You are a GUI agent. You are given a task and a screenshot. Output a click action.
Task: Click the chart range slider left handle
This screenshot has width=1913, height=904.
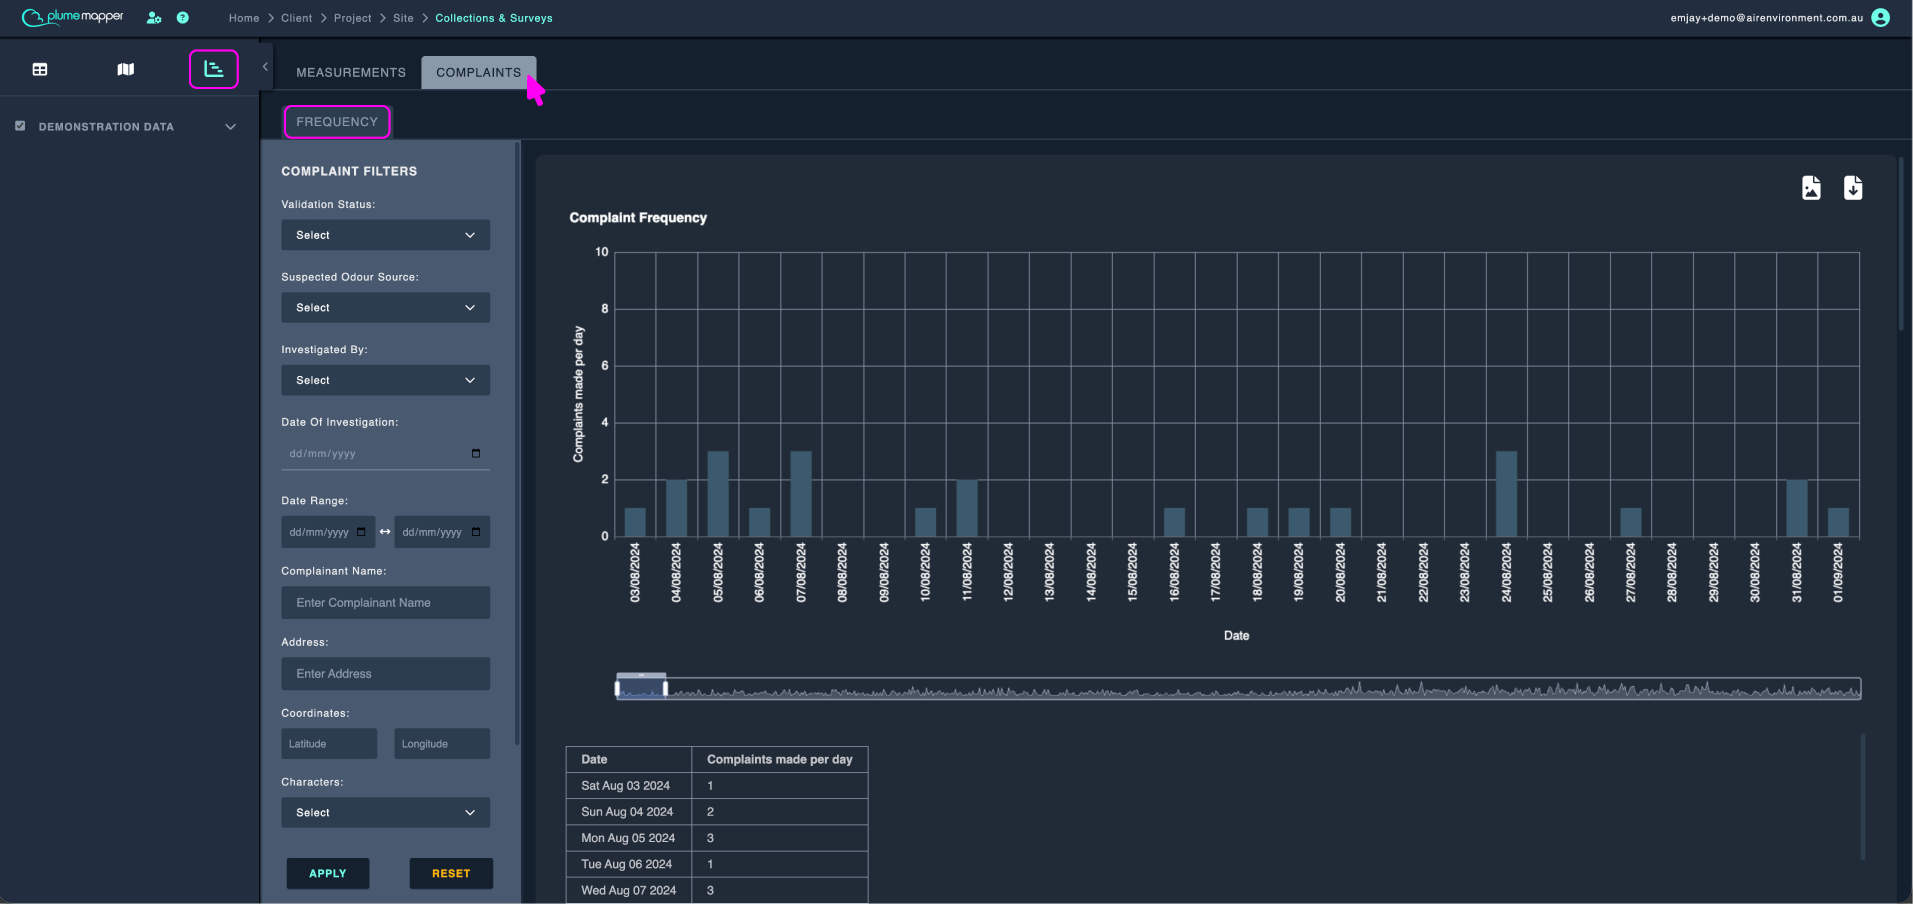tap(617, 689)
